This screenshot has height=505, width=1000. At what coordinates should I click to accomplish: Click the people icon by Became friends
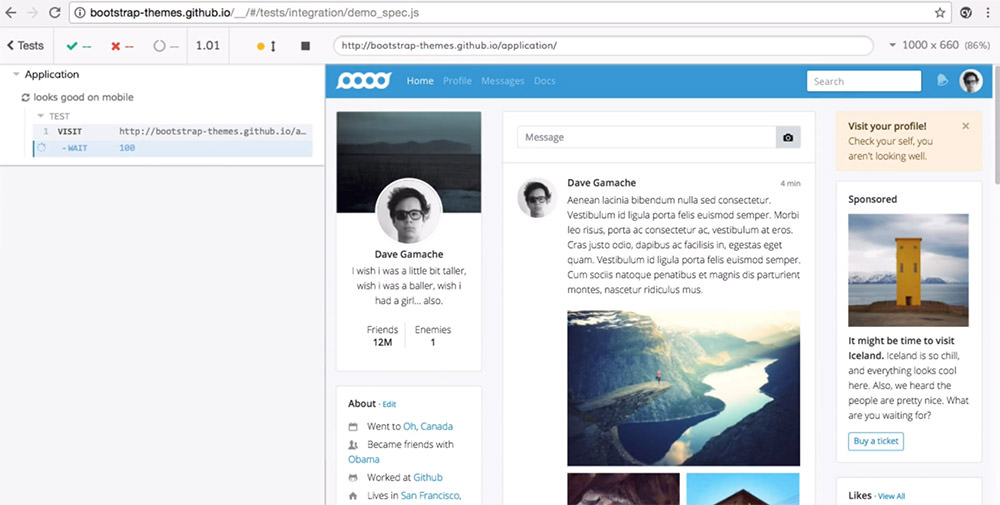[353, 444]
